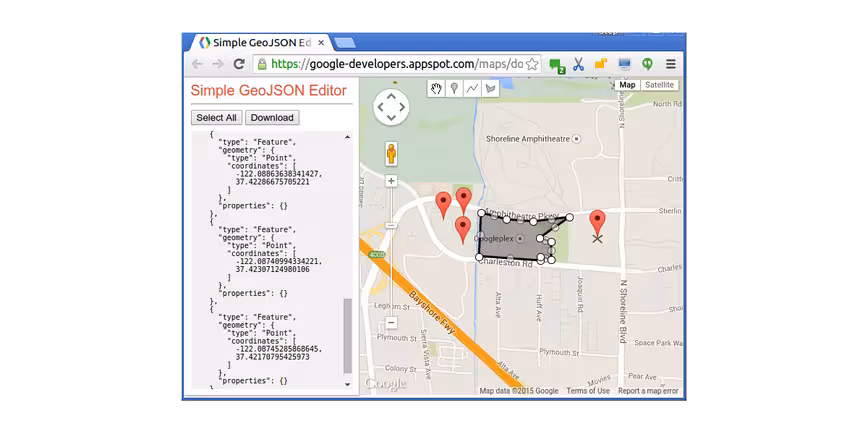Switch map view to Satellite
The height and width of the screenshot is (434, 868).
(659, 85)
